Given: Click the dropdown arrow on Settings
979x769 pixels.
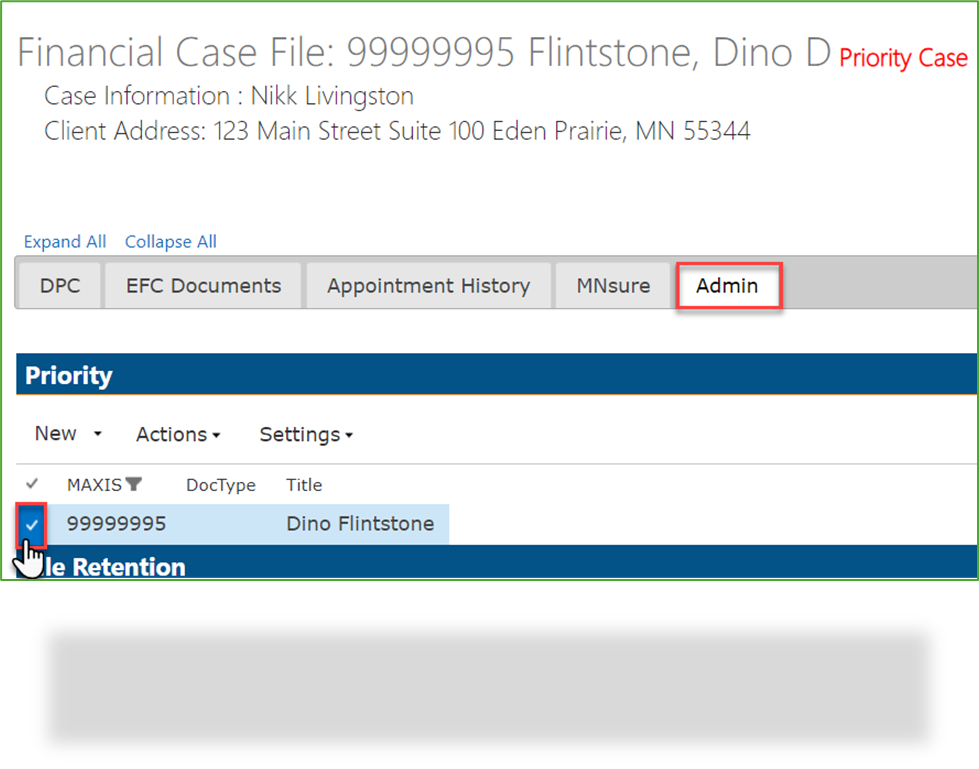Looking at the screenshot, I should (346, 435).
